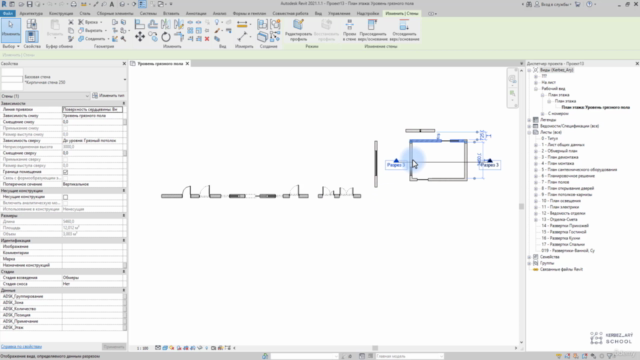
Task: Select sheet 7 - План полов
Action: 555,182
